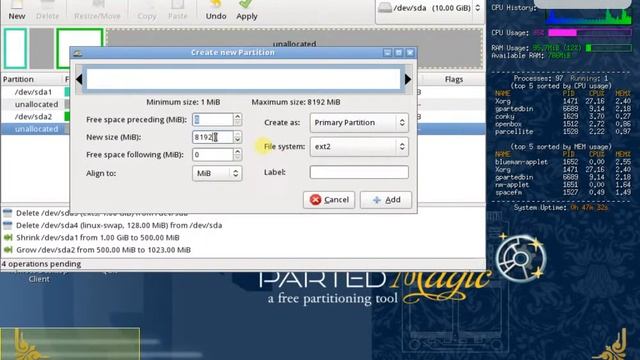Click the Free space following input field
Screen dimensions: 640x360
click(213, 155)
